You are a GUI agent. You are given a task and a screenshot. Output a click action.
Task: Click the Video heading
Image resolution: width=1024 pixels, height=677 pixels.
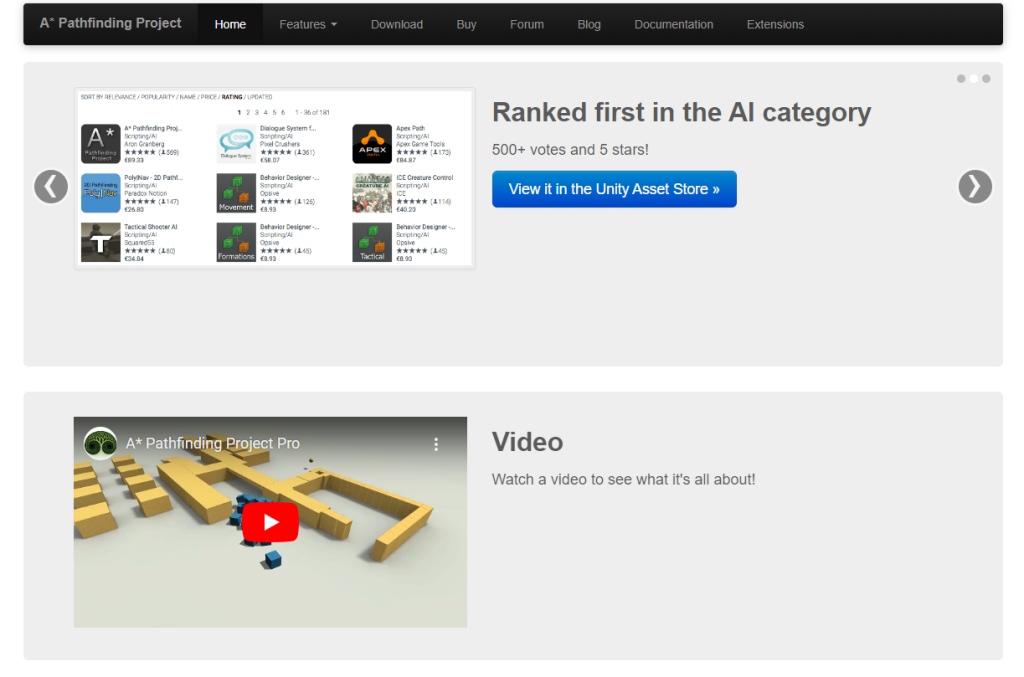tap(527, 442)
